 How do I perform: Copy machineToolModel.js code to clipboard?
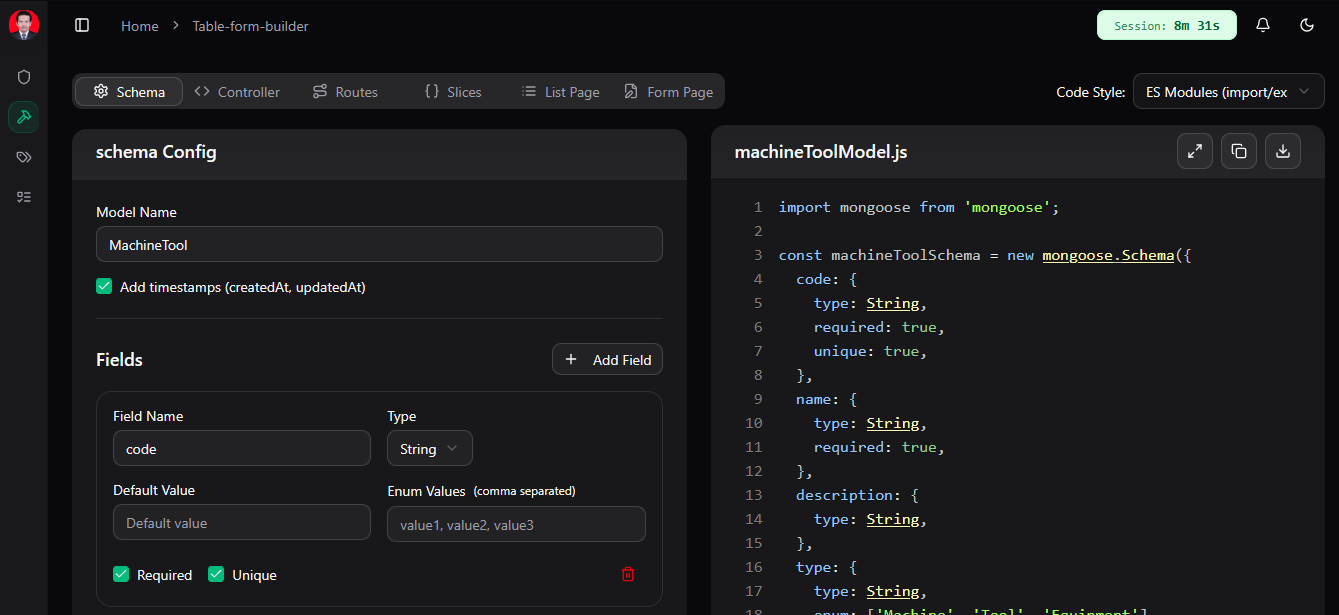[x=1239, y=151]
